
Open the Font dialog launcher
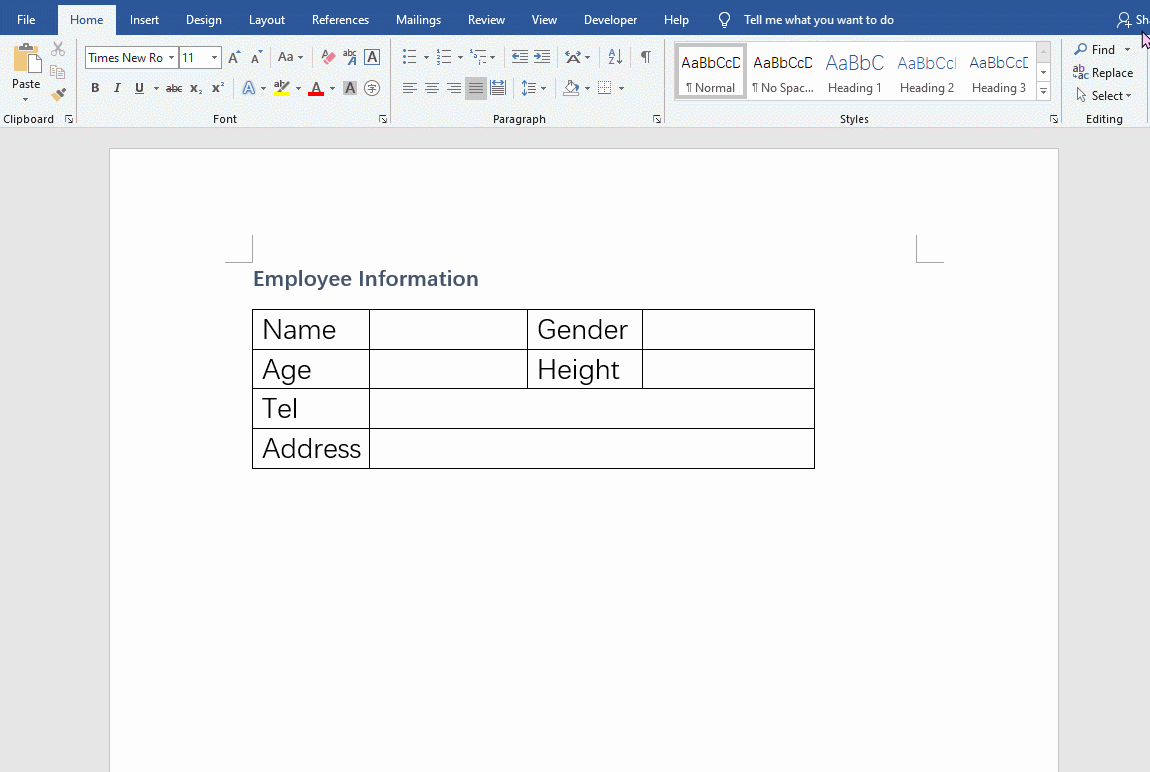[x=383, y=119]
